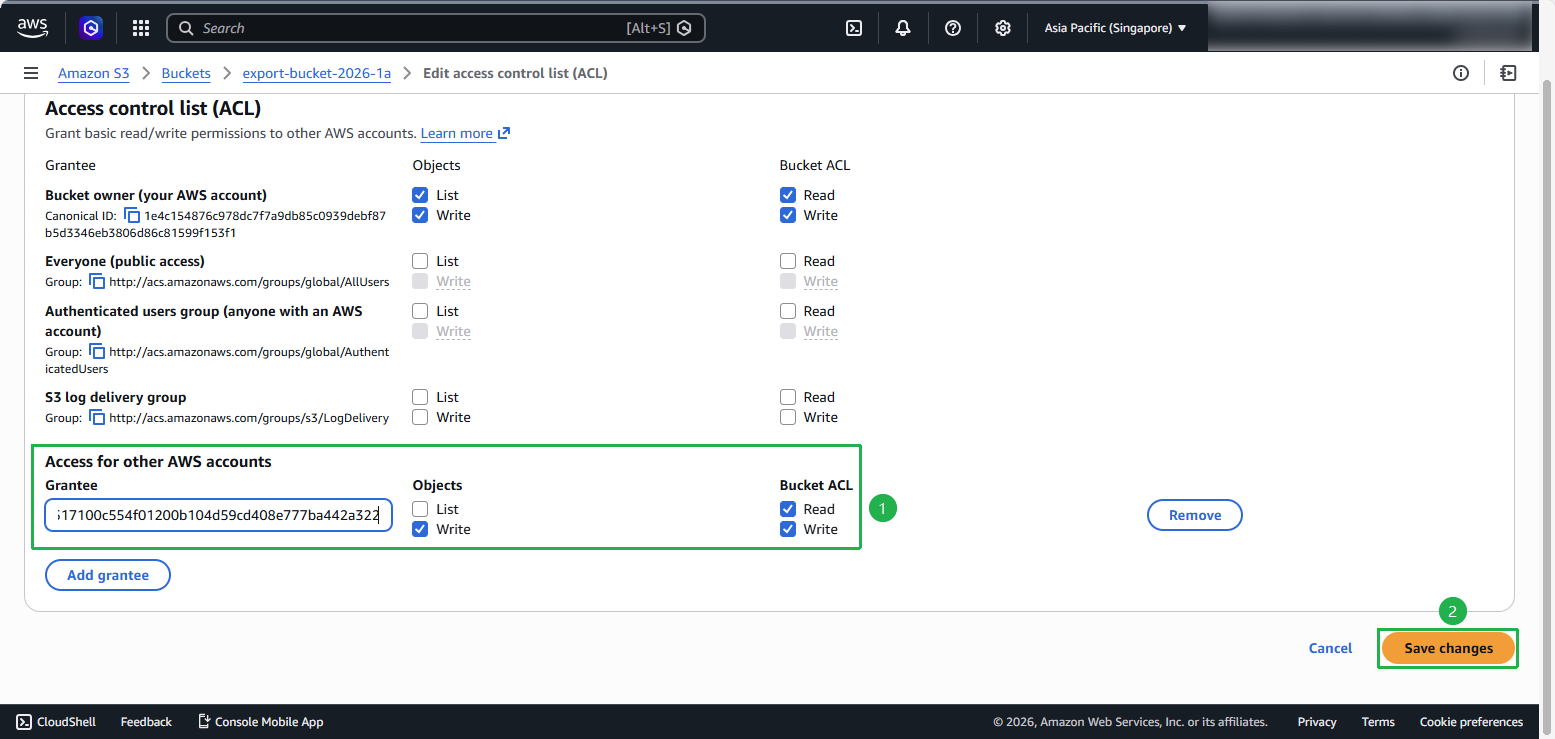Launch CloudShell from the top bar icon
Image resolution: width=1555 pixels, height=739 pixels.
pyautogui.click(x=854, y=28)
